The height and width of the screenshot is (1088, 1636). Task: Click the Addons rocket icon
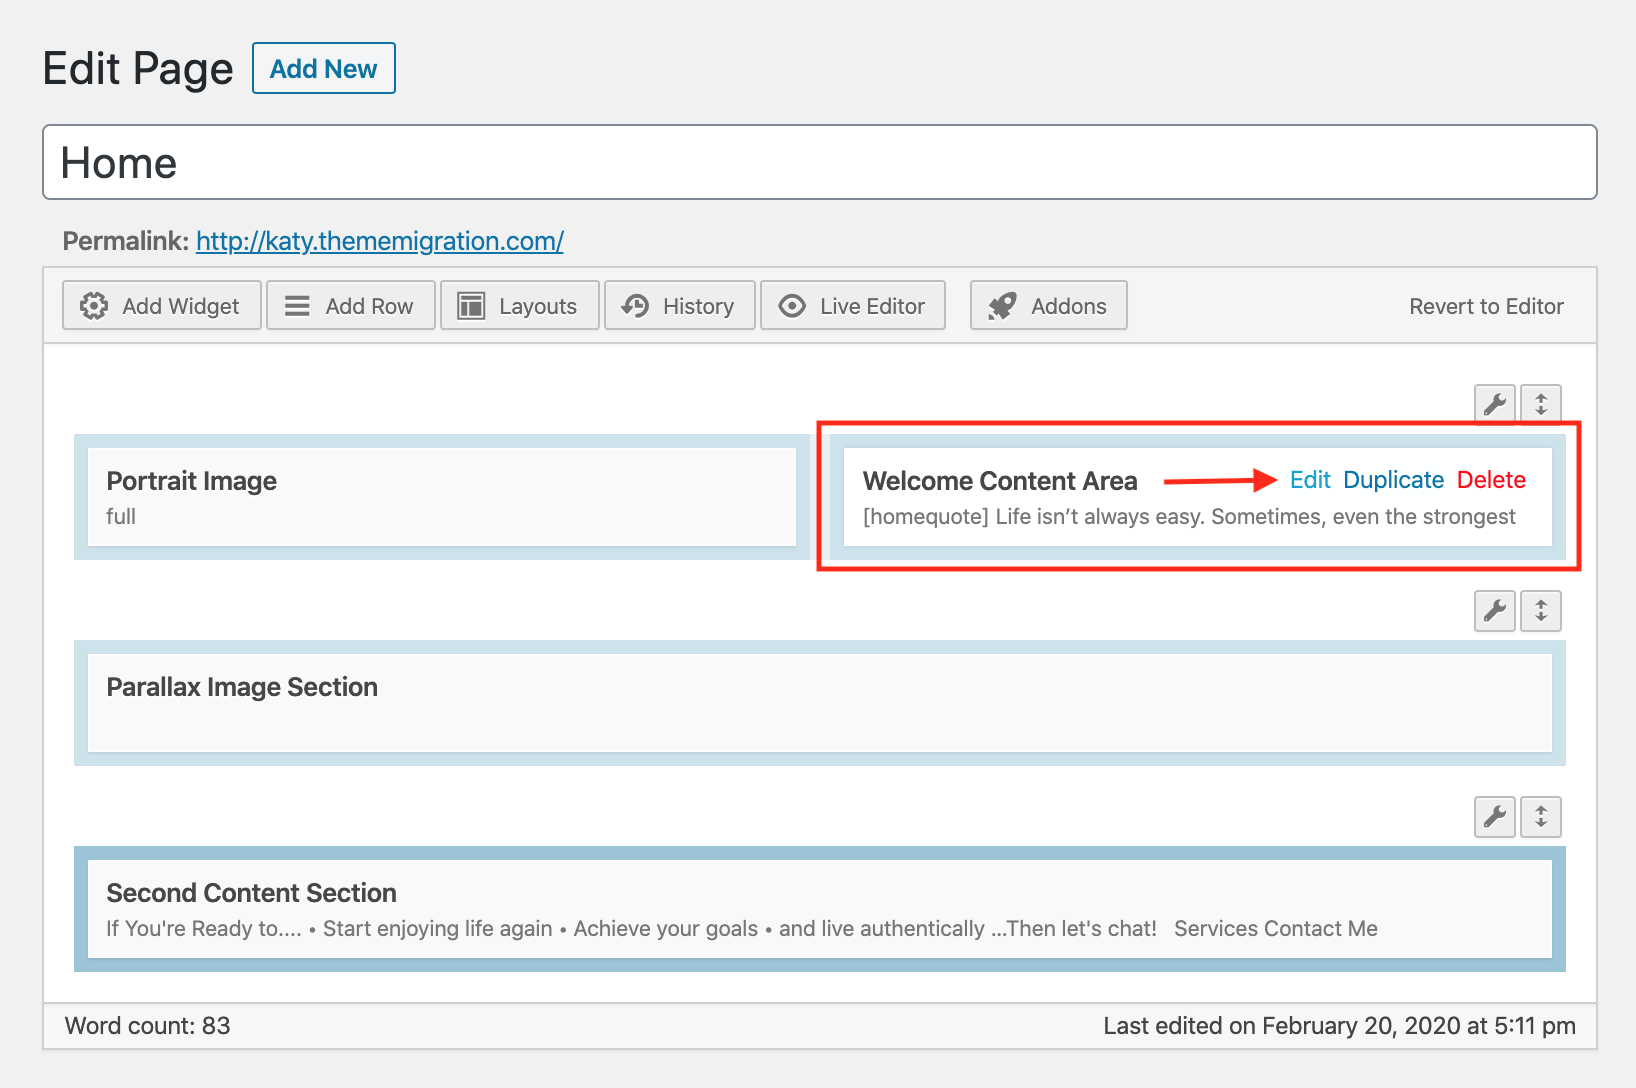(1004, 306)
